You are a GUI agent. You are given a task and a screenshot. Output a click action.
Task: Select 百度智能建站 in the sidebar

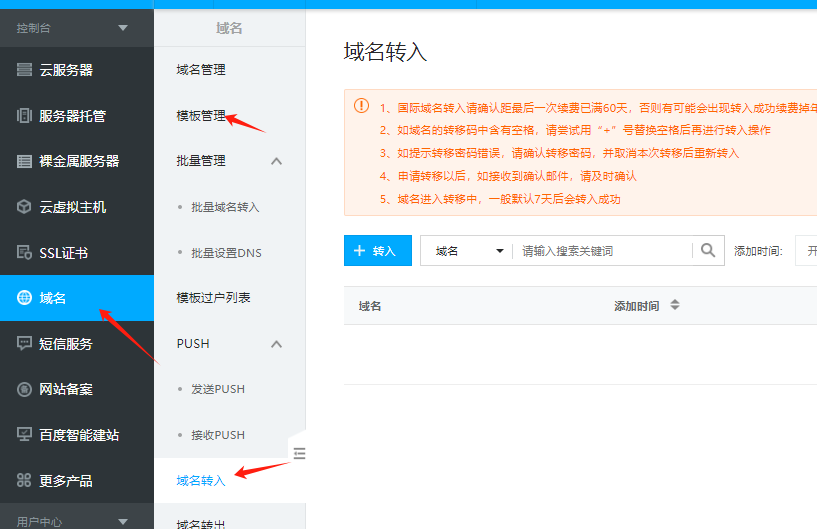(x=77, y=435)
